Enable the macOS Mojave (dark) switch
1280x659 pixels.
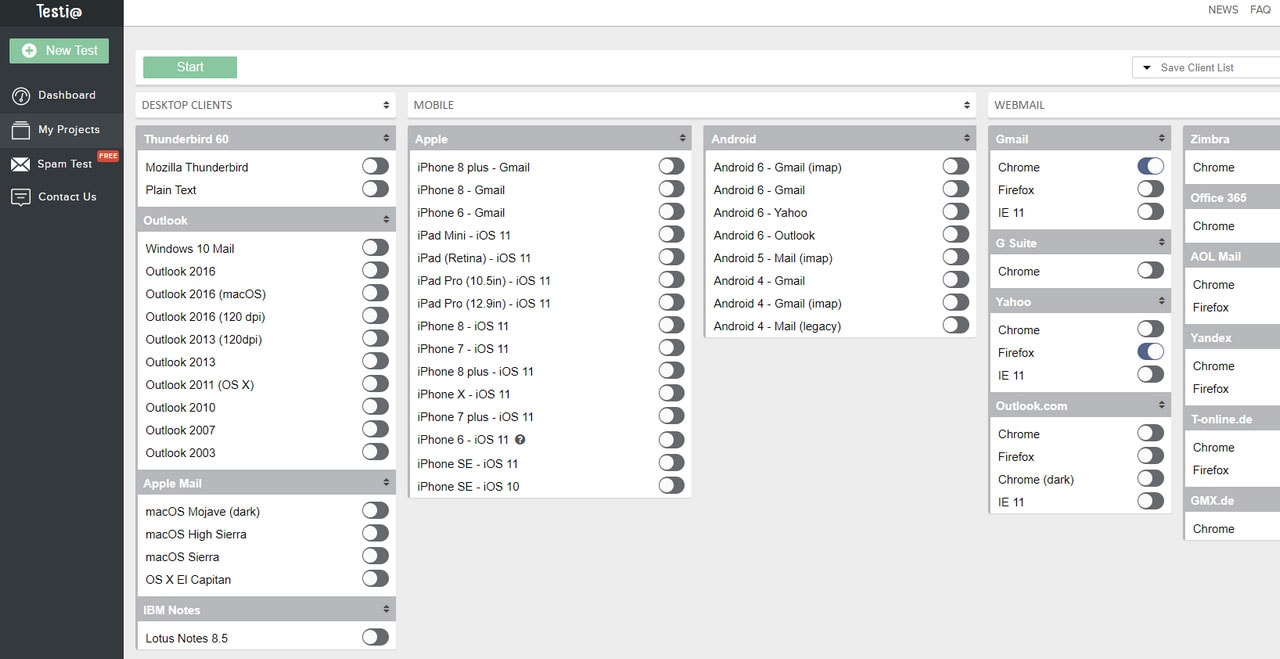click(375, 511)
